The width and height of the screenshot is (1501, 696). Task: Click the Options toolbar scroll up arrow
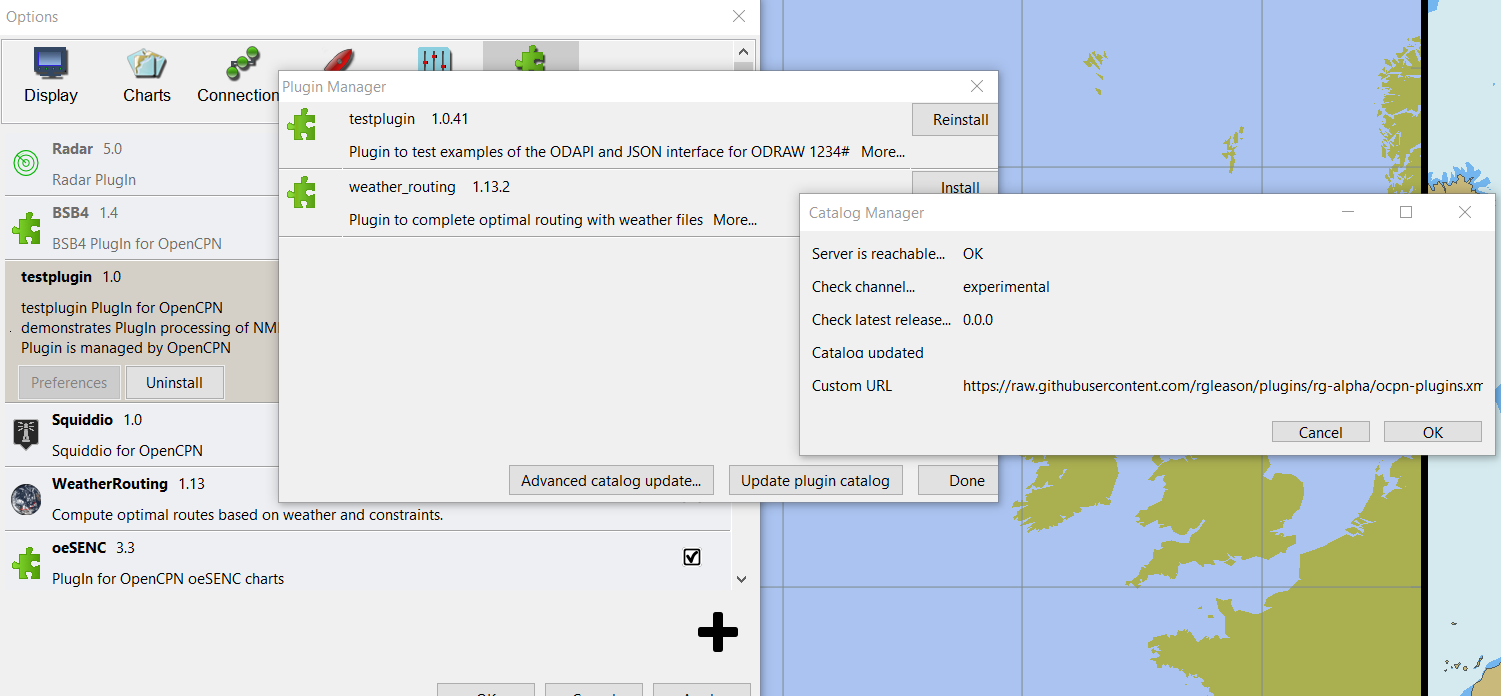[742, 51]
